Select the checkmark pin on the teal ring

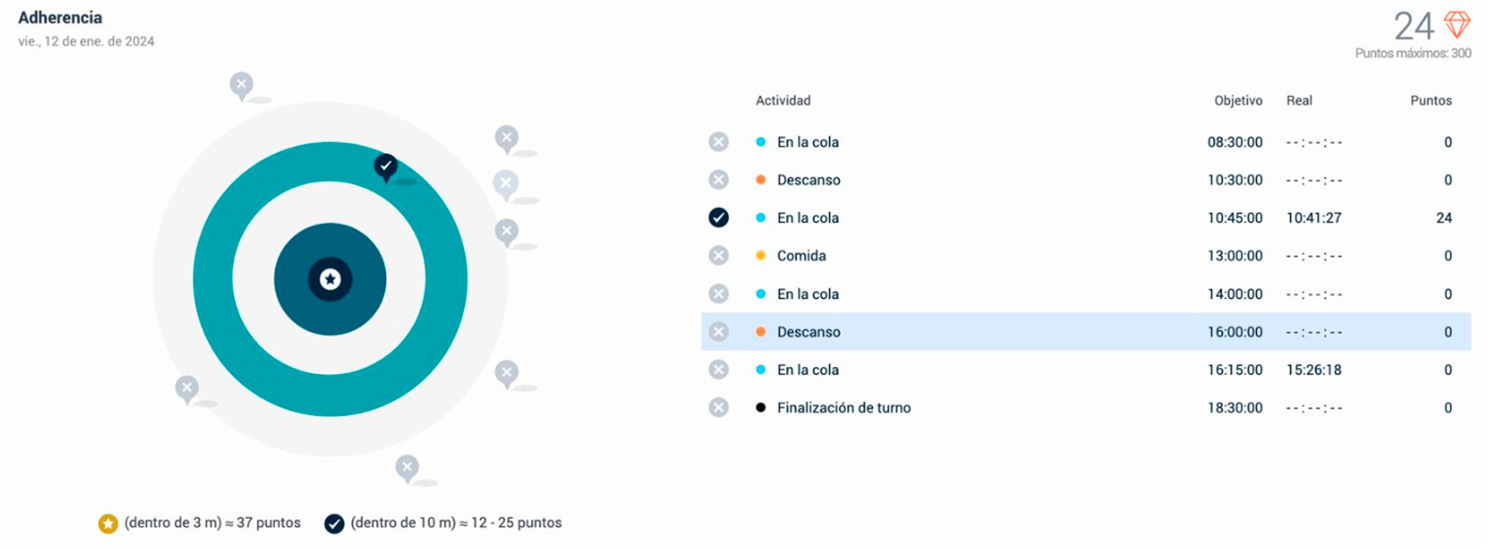tap(386, 165)
